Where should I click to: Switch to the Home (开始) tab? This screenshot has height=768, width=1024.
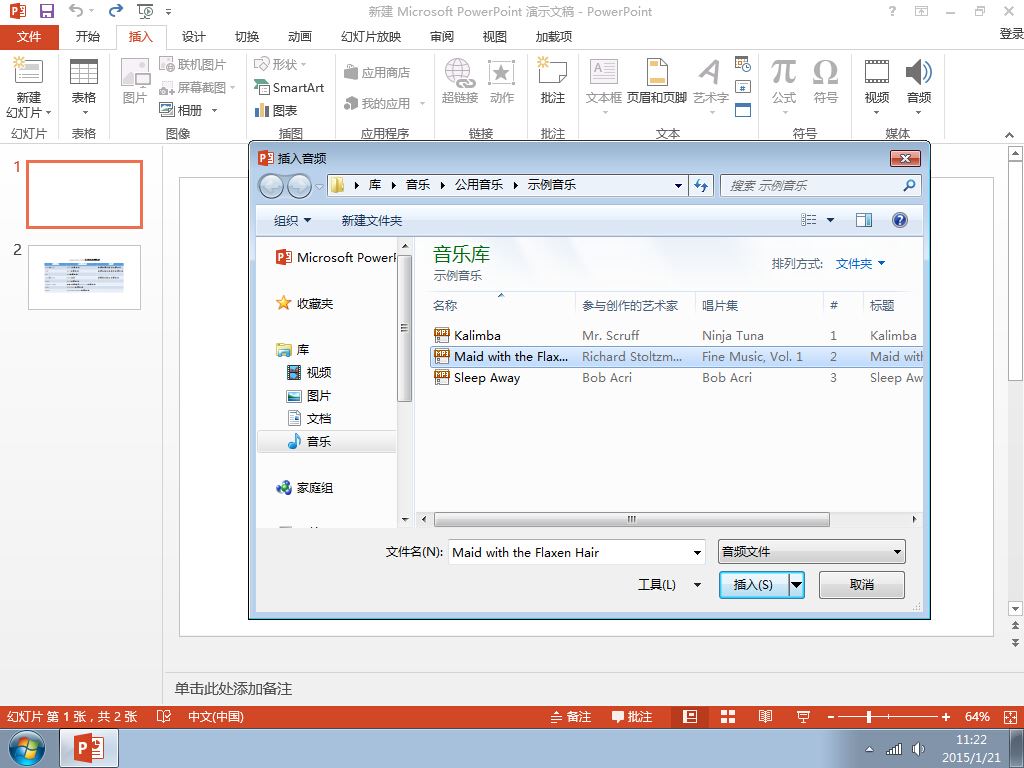[88, 37]
